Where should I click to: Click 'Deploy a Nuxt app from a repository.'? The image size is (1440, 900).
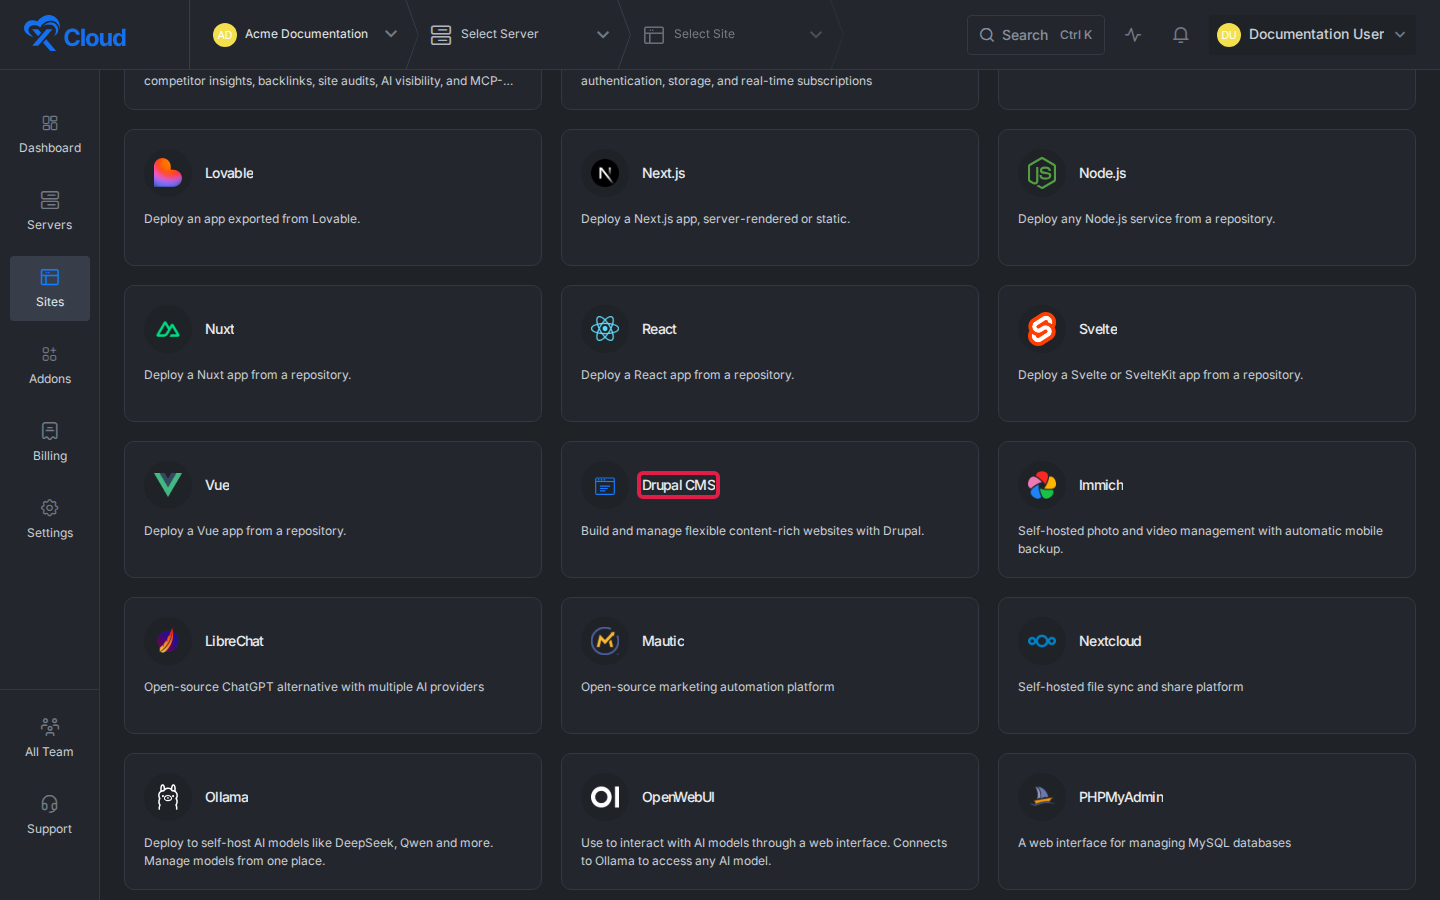247,375
